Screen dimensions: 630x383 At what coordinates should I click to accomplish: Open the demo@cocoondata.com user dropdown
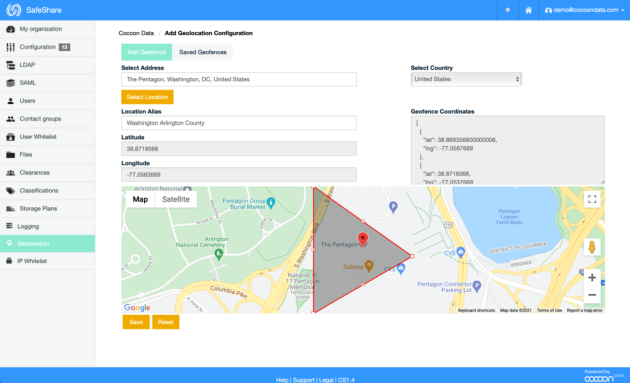click(584, 10)
